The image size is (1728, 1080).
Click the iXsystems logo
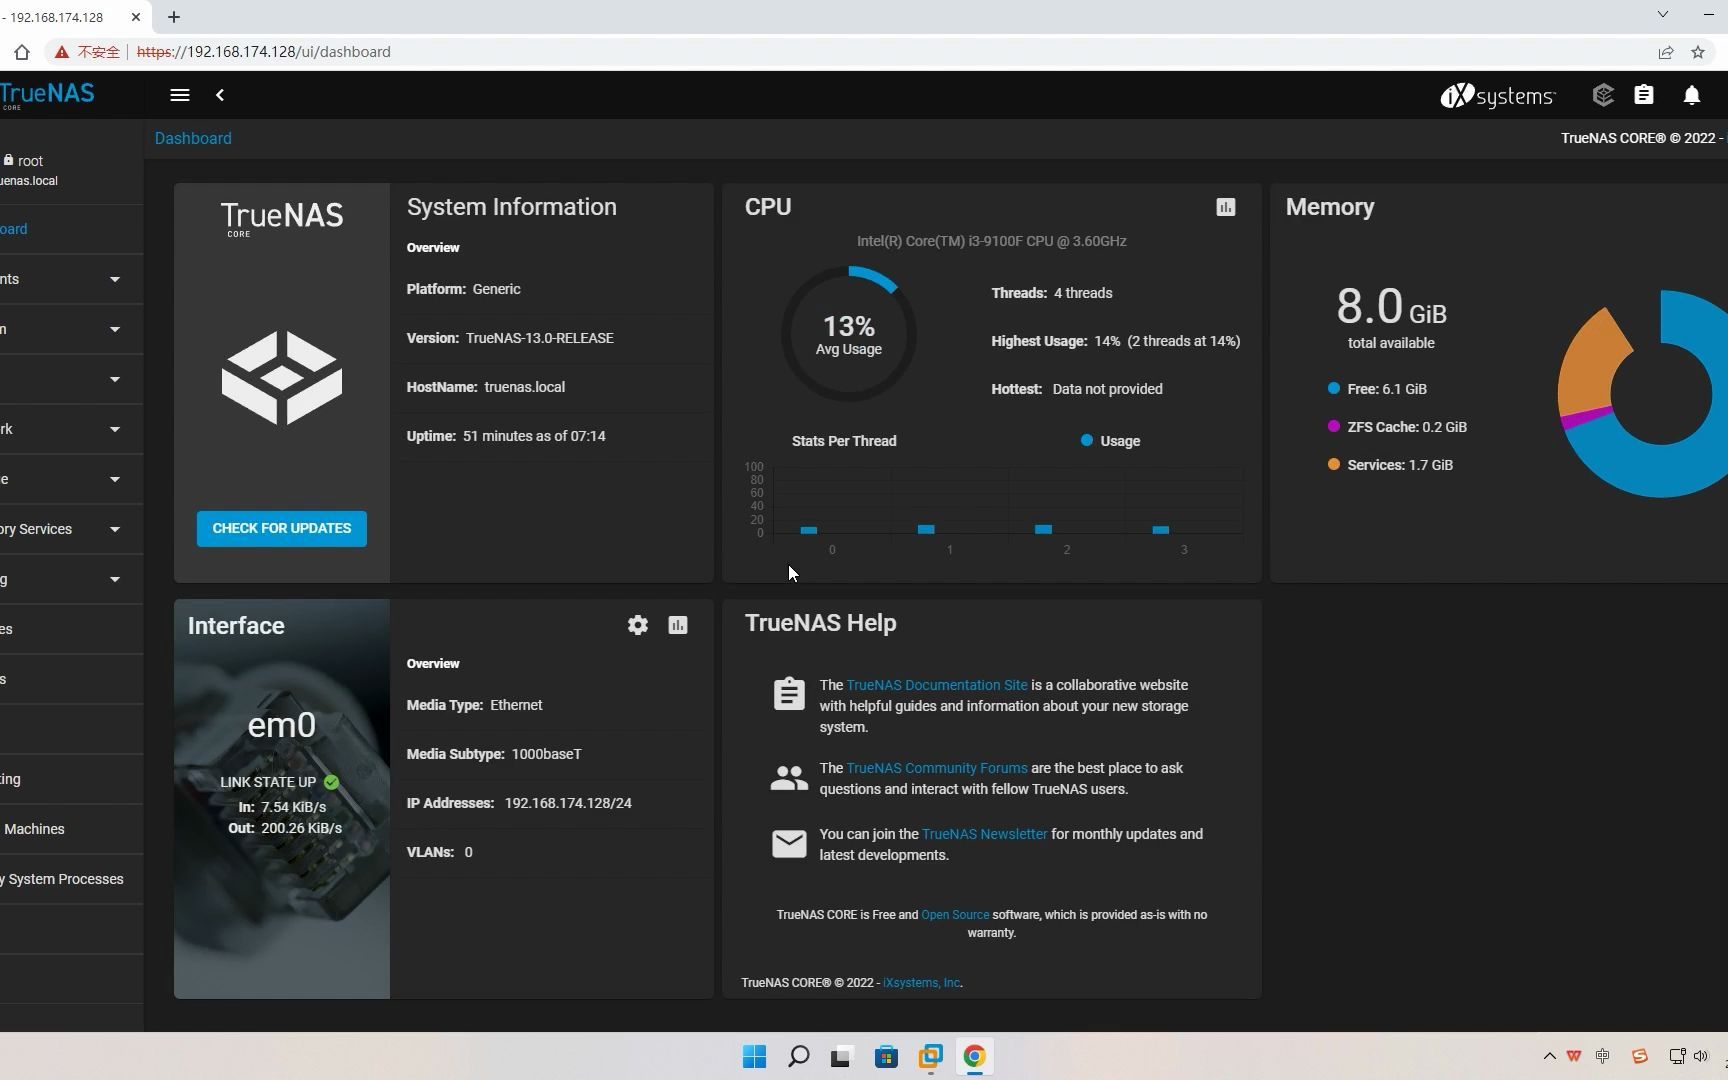pyautogui.click(x=1498, y=95)
